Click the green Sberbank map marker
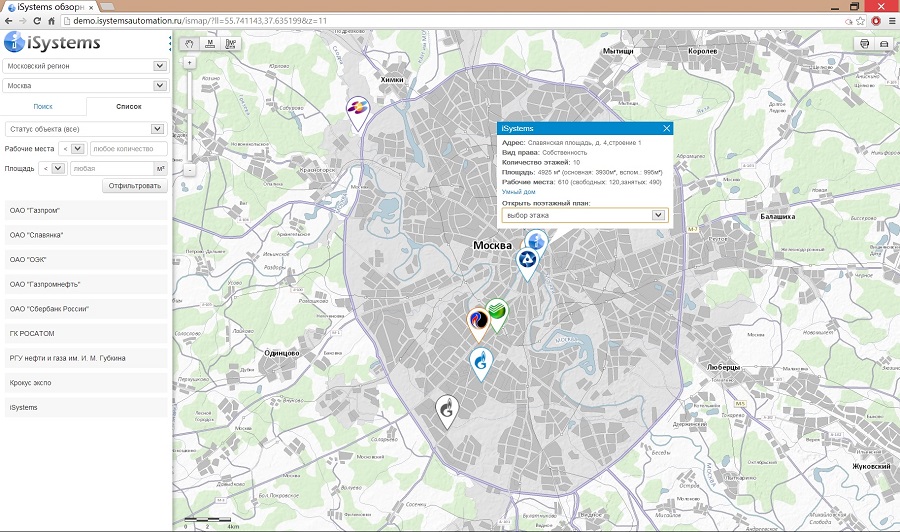Image resolution: width=900 pixels, height=532 pixels. 496,314
